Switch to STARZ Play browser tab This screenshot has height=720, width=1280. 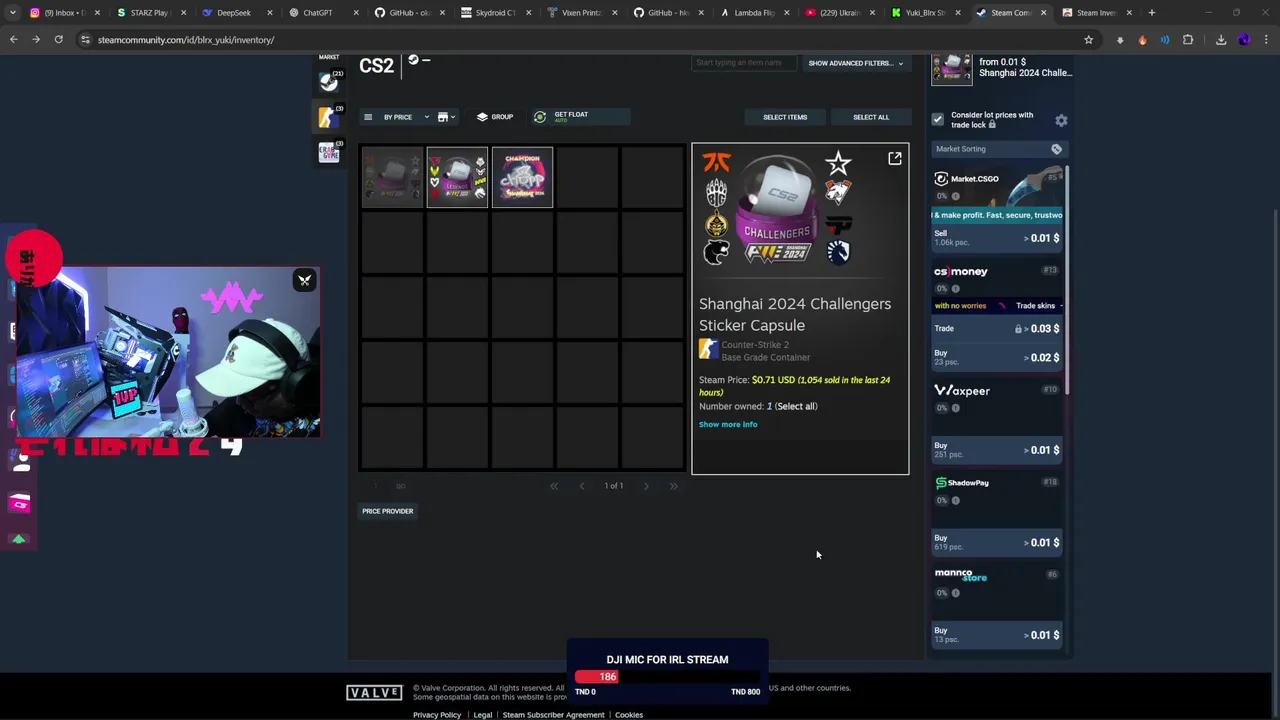pyautogui.click(x=149, y=13)
